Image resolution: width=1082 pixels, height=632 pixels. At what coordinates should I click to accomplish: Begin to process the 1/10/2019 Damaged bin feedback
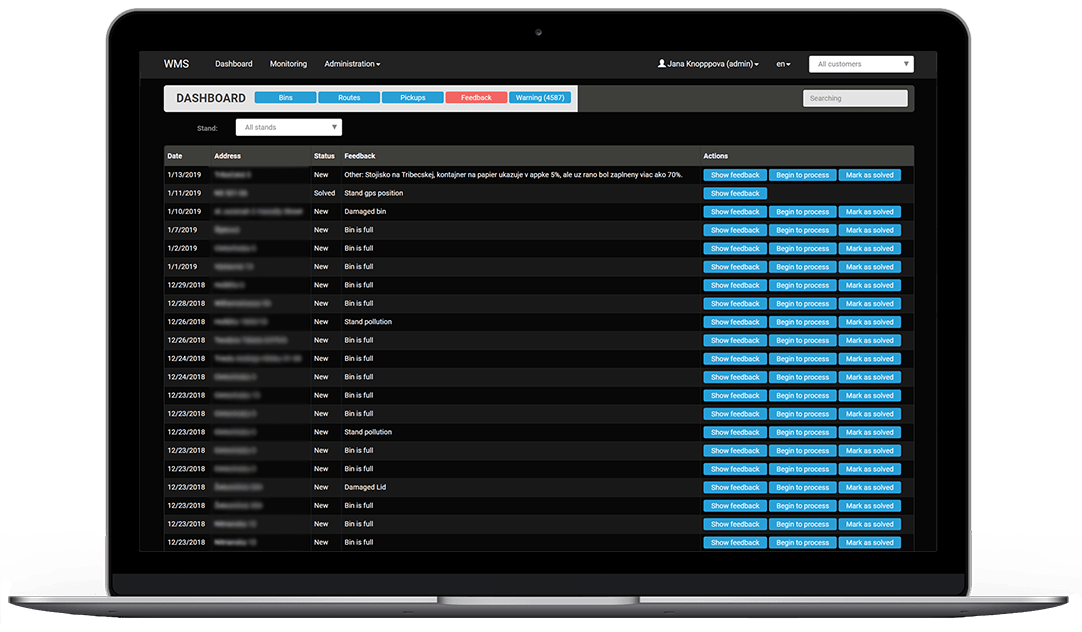click(803, 212)
